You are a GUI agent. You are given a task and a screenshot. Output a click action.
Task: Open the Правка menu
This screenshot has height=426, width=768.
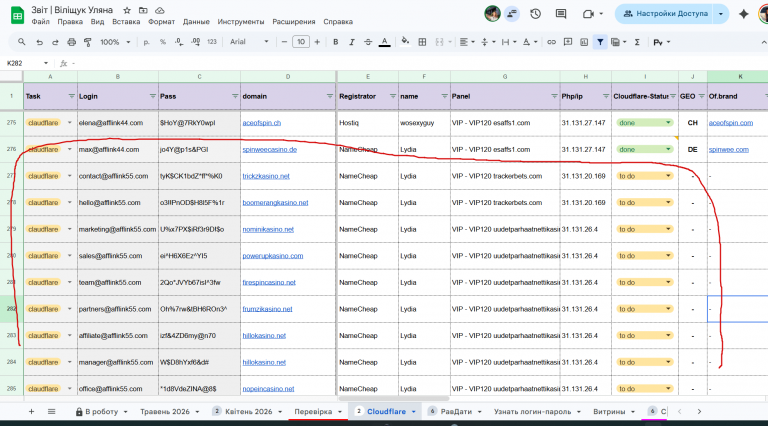70,22
